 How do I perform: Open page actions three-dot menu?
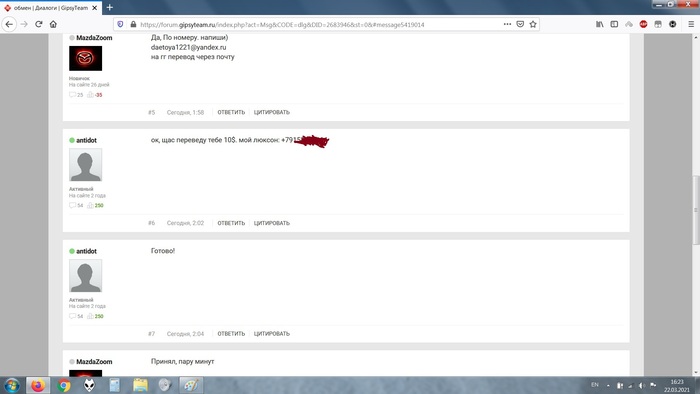[507, 24]
